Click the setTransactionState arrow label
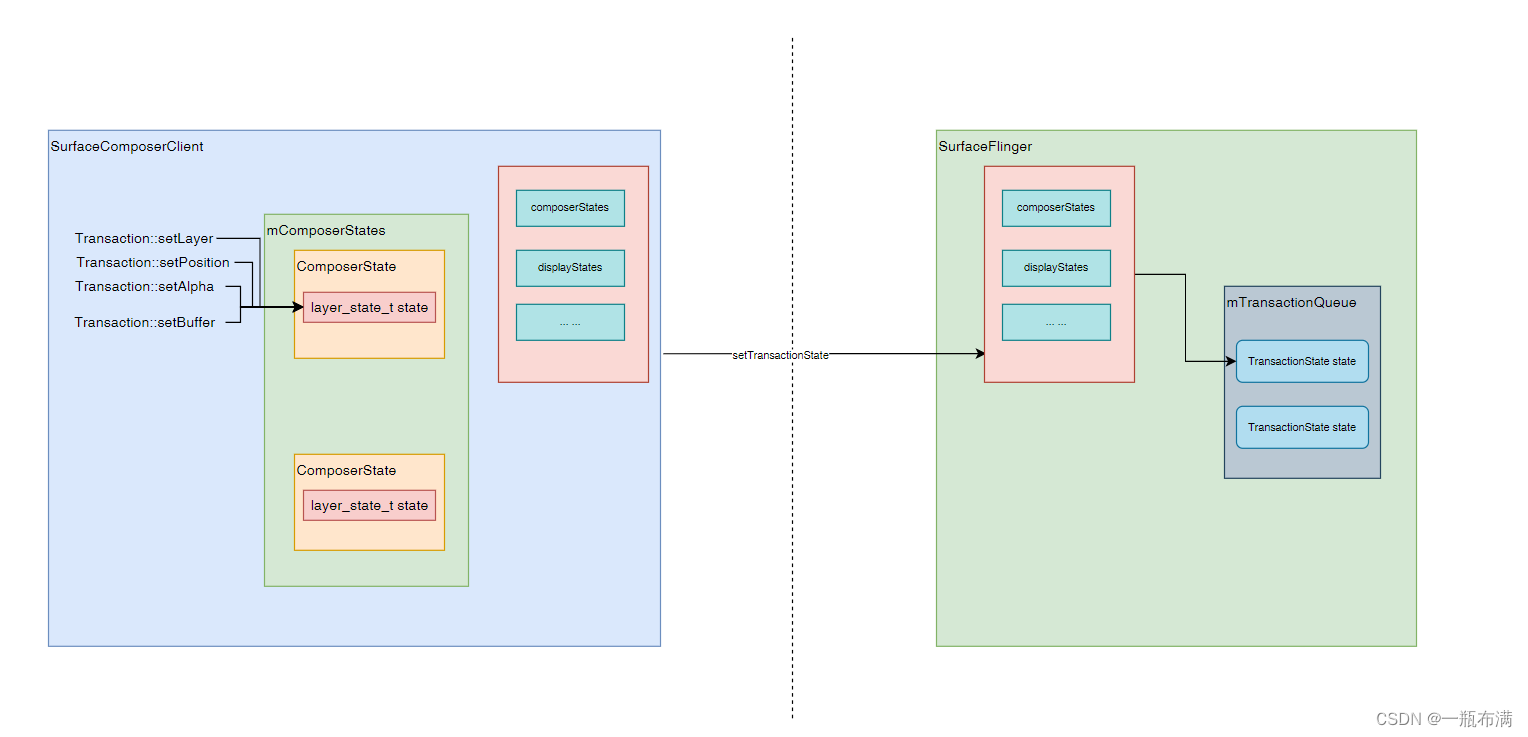The height and width of the screenshot is (737, 1528). [780, 355]
